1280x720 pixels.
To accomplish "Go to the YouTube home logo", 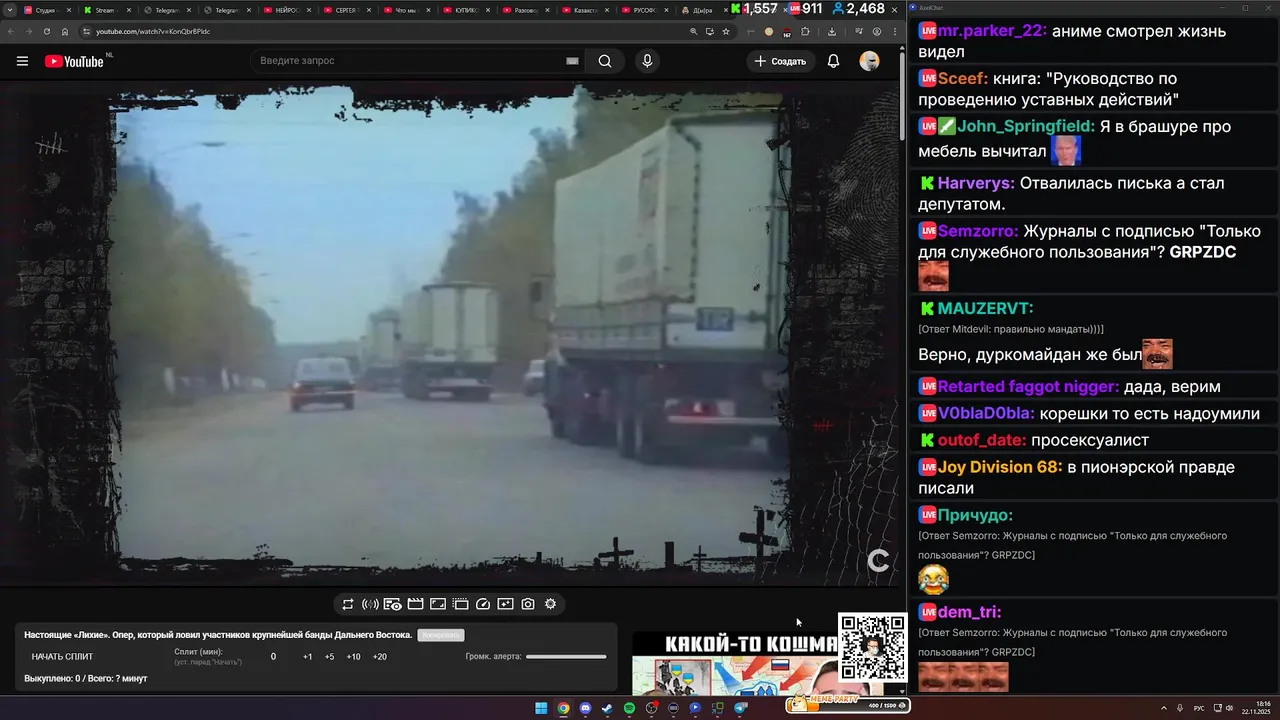I will 74,61.
